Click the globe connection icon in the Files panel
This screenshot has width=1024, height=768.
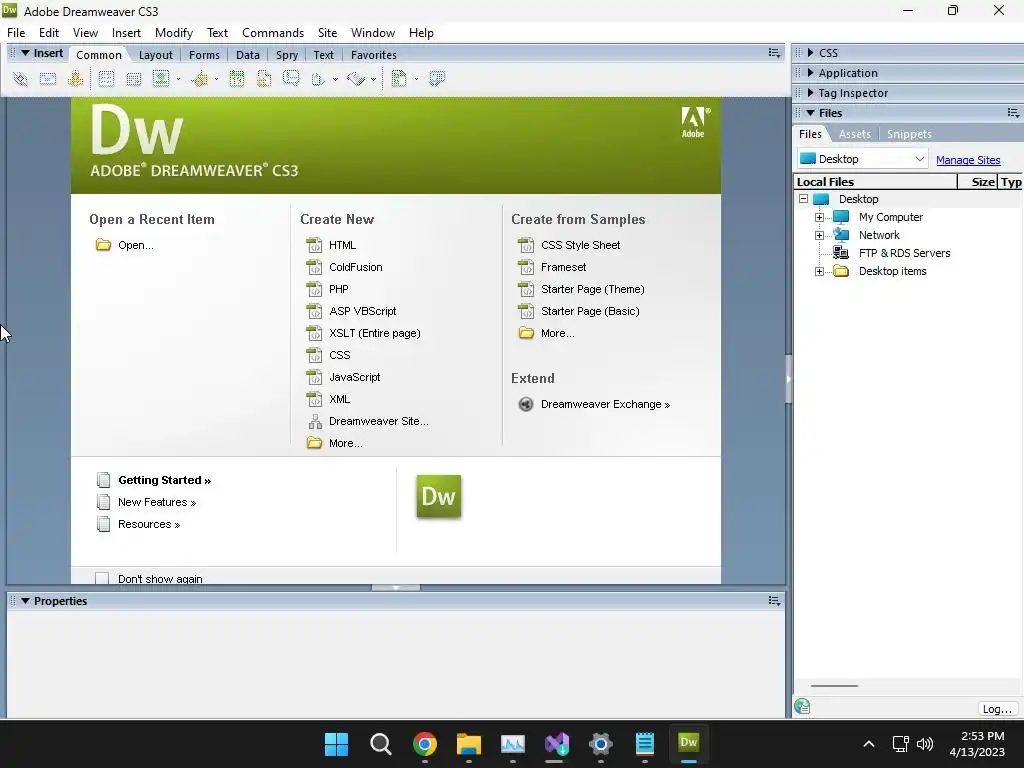[803, 707]
